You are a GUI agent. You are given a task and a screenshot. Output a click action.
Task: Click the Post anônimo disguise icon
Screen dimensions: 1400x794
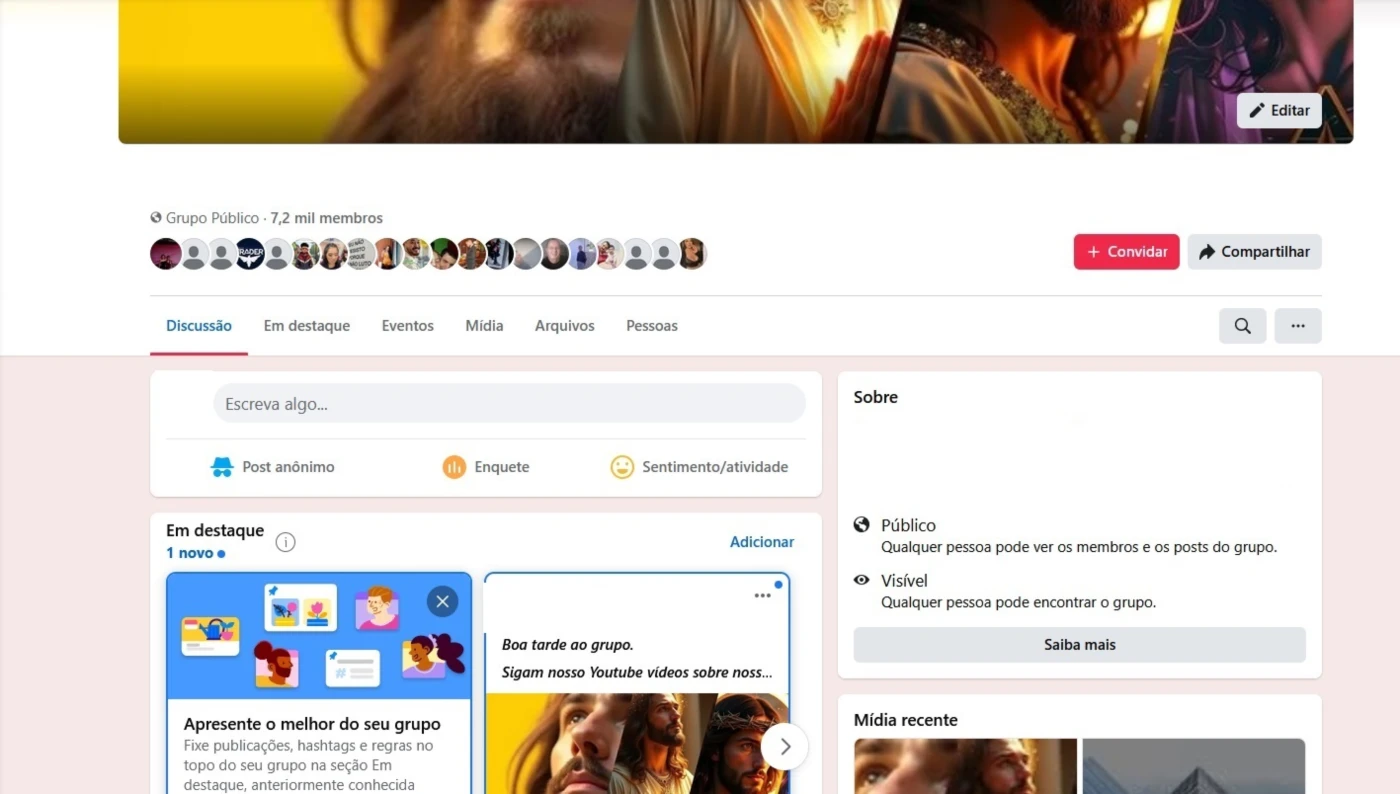[x=222, y=467]
